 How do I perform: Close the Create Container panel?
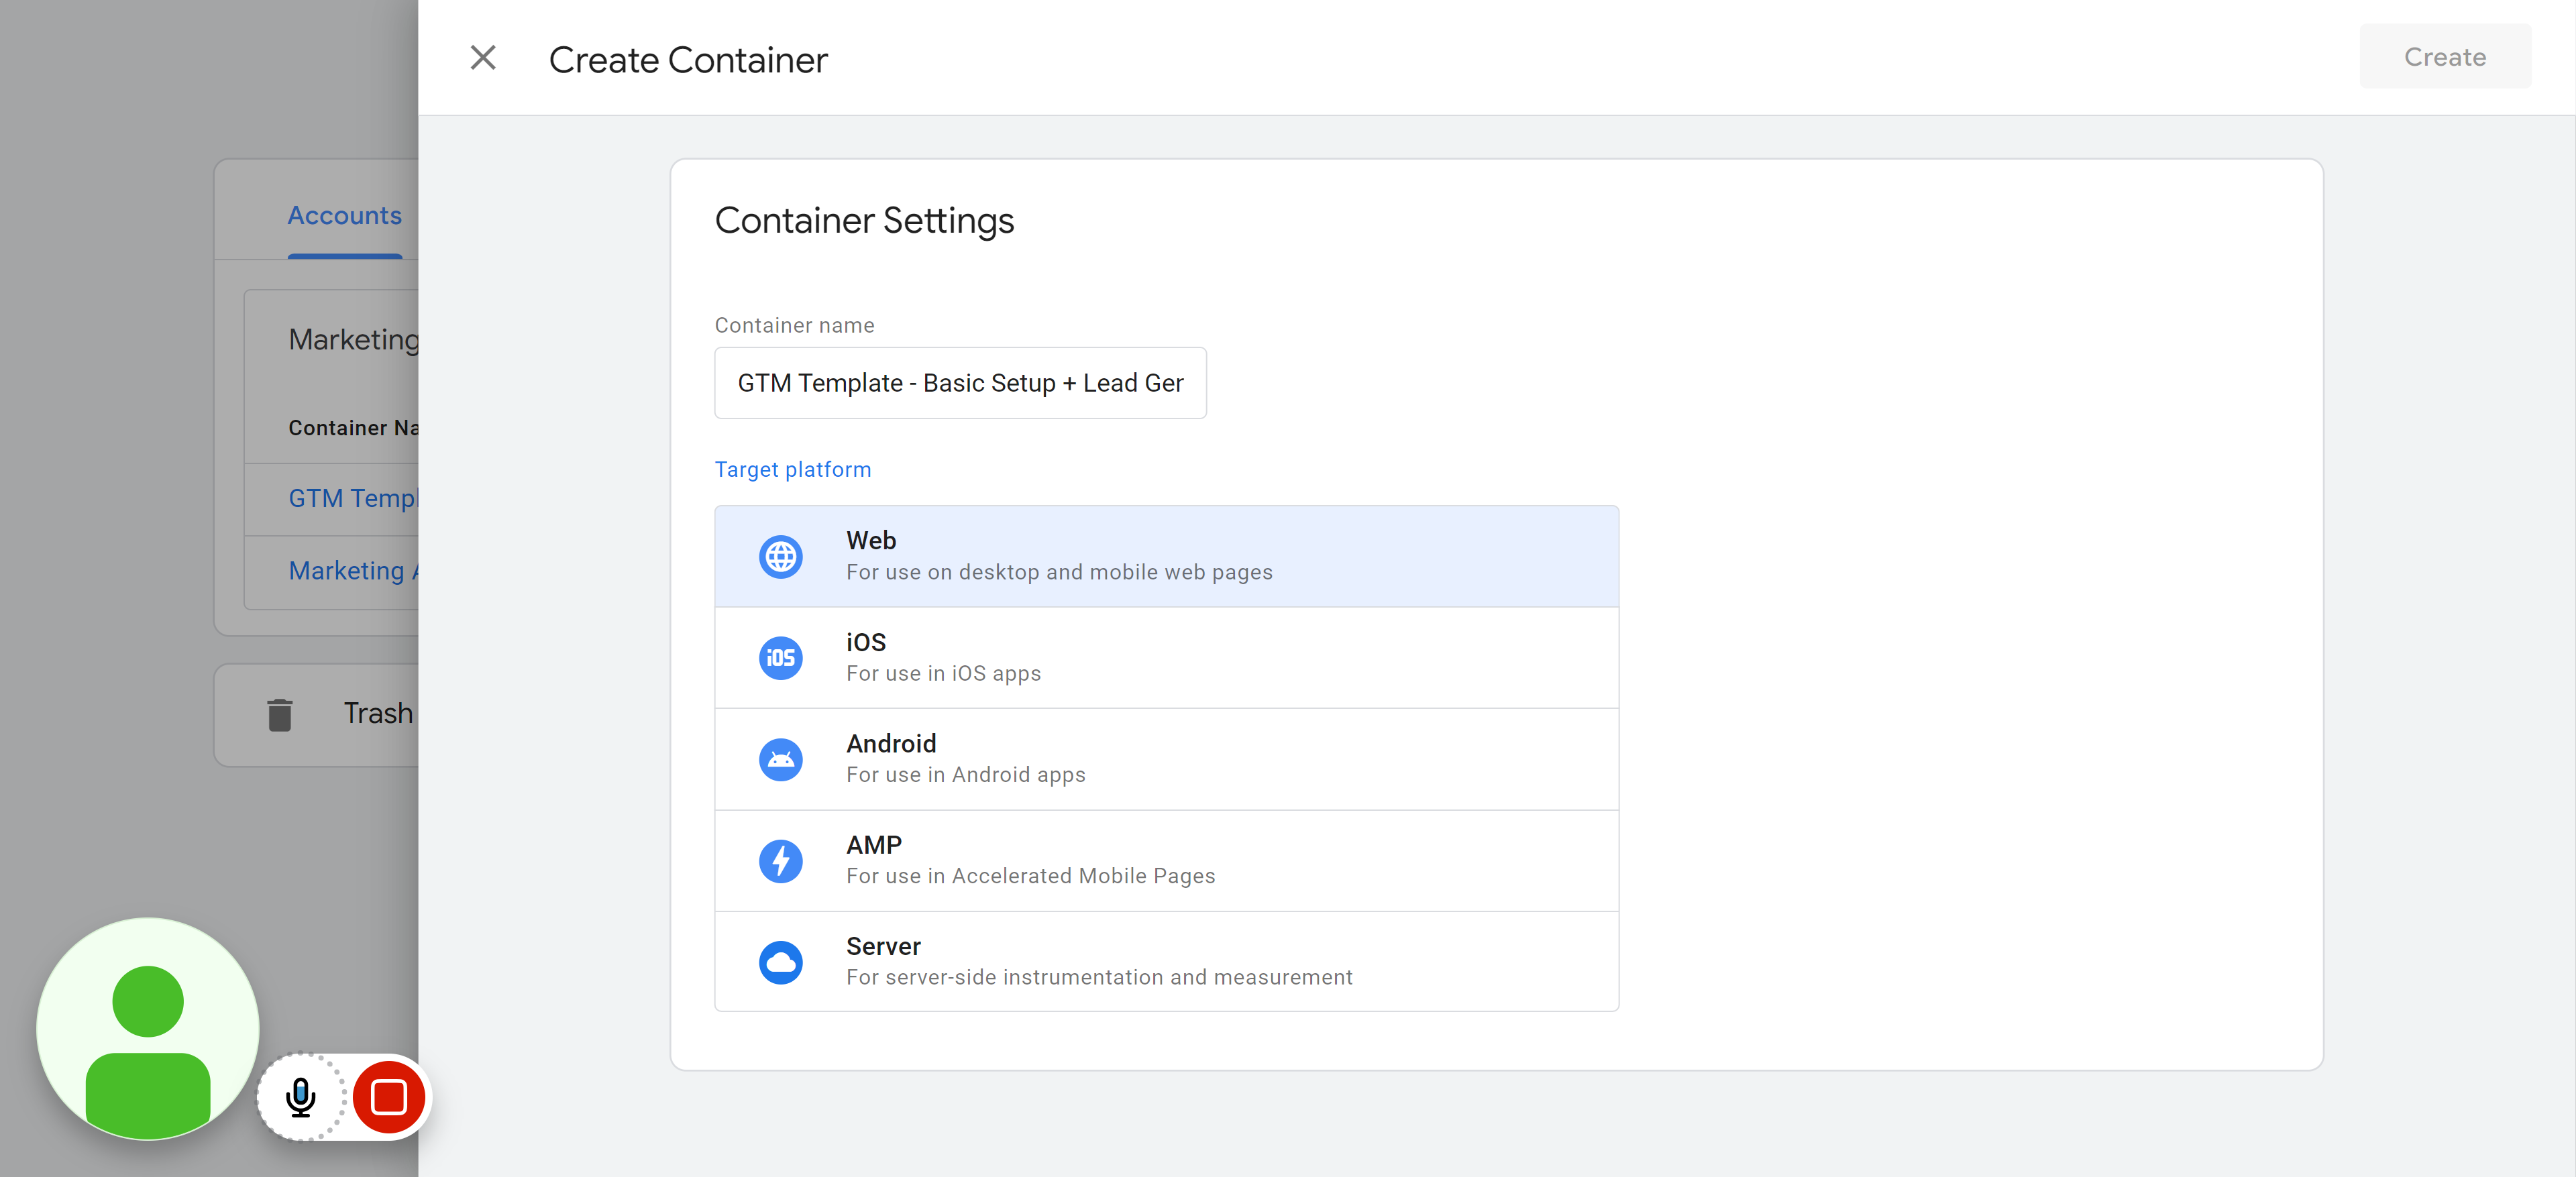483,58
